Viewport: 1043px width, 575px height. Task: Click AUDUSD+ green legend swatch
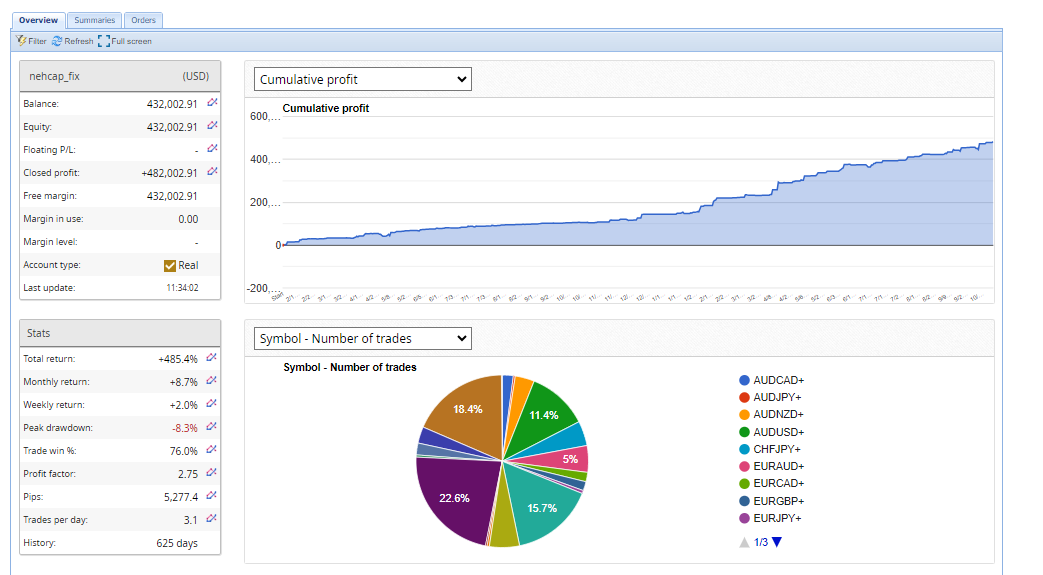pyautogui.click(x=744, y=432)
